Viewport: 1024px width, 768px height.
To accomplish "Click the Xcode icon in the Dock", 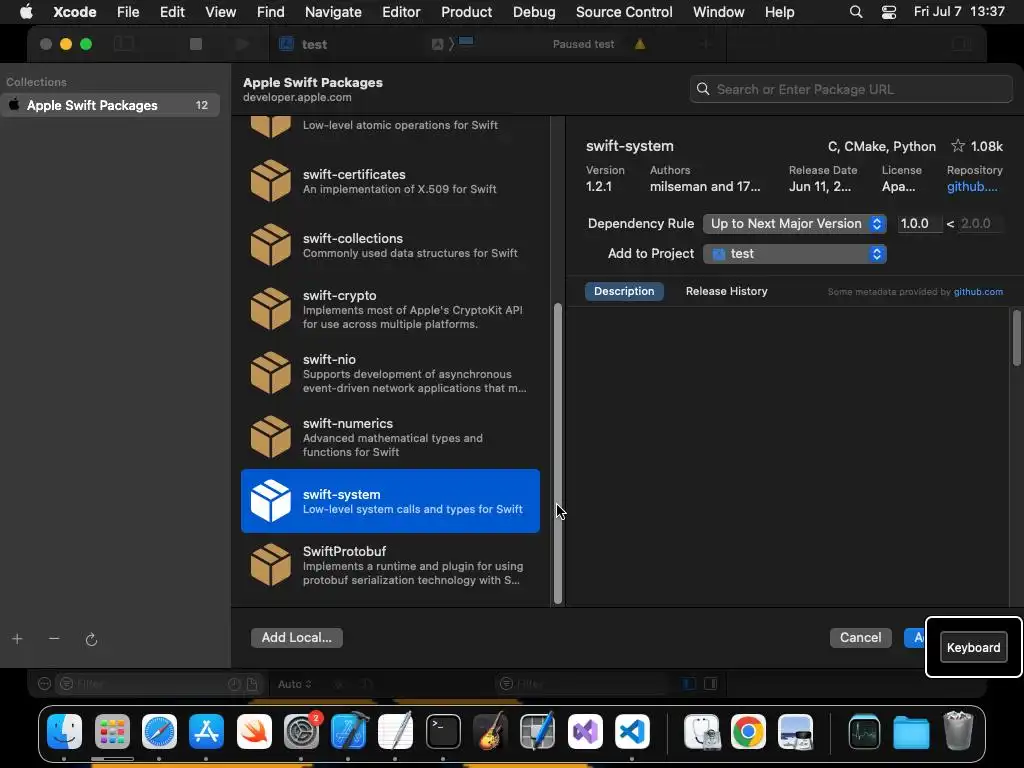I will click(x=349, y=731).
